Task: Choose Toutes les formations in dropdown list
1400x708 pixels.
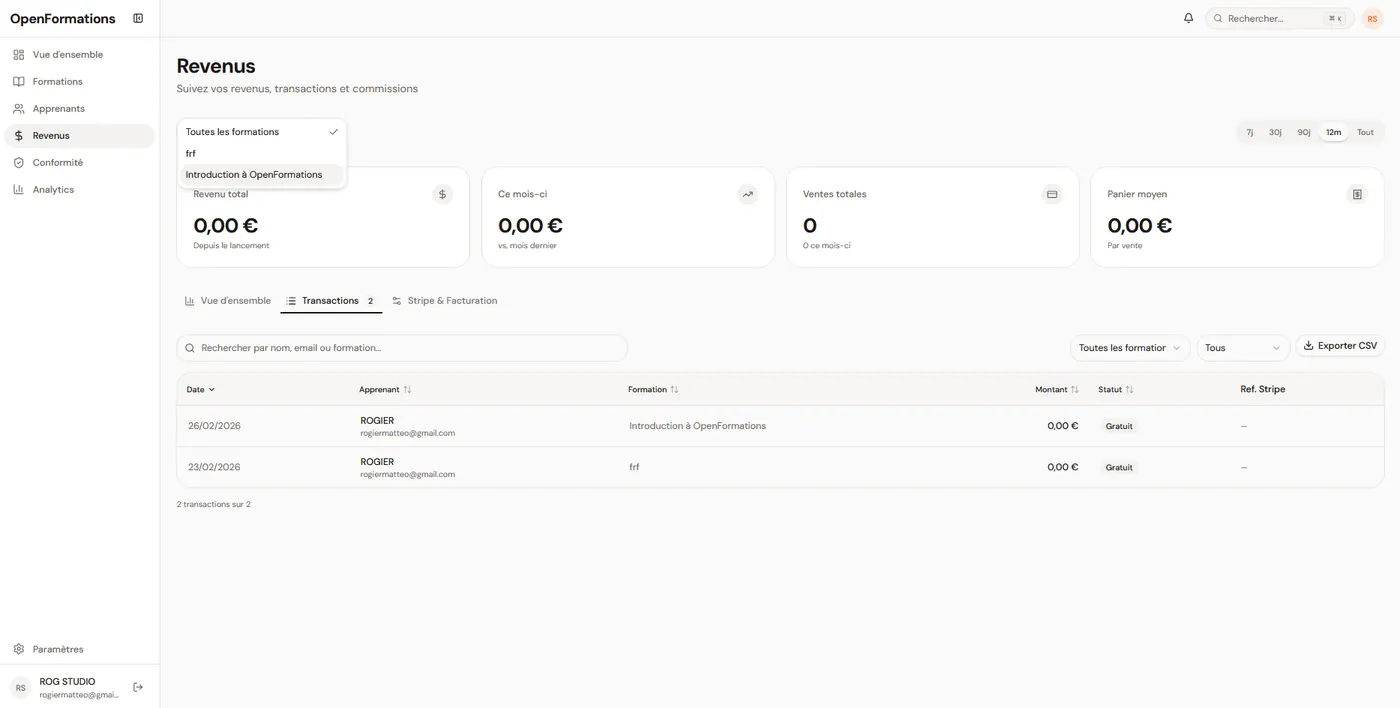Action: coord(262,132)
